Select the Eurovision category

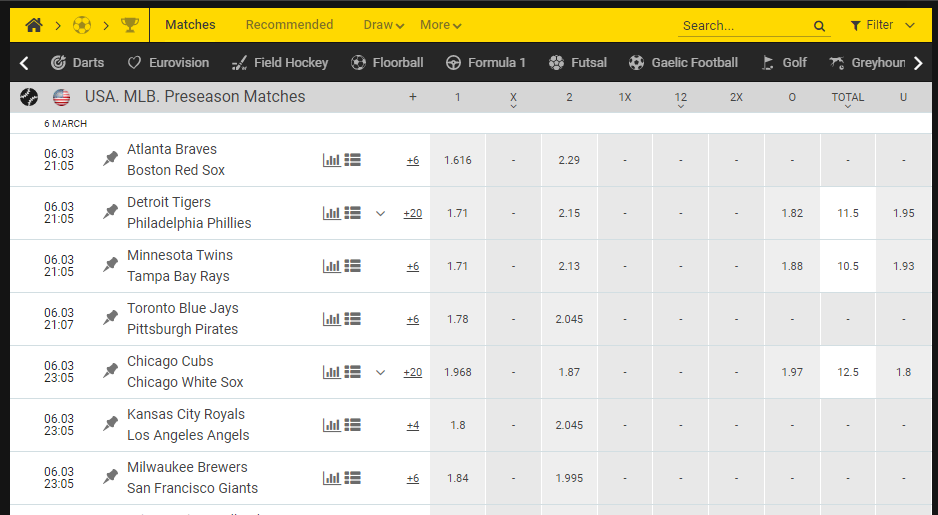coord(168,62)
